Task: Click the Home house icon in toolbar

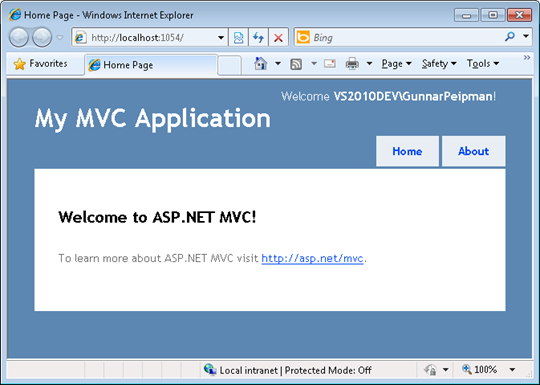Action: click(x=260, y=63)
